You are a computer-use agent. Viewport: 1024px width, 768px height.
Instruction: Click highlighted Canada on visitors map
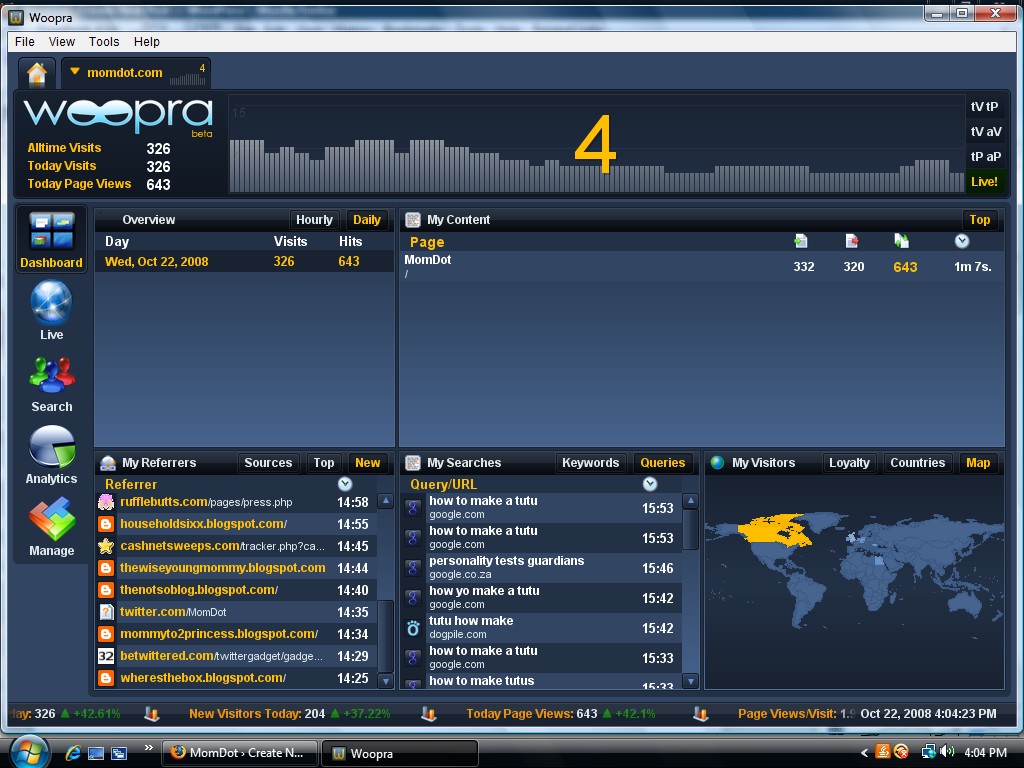(x=776, y=530)
